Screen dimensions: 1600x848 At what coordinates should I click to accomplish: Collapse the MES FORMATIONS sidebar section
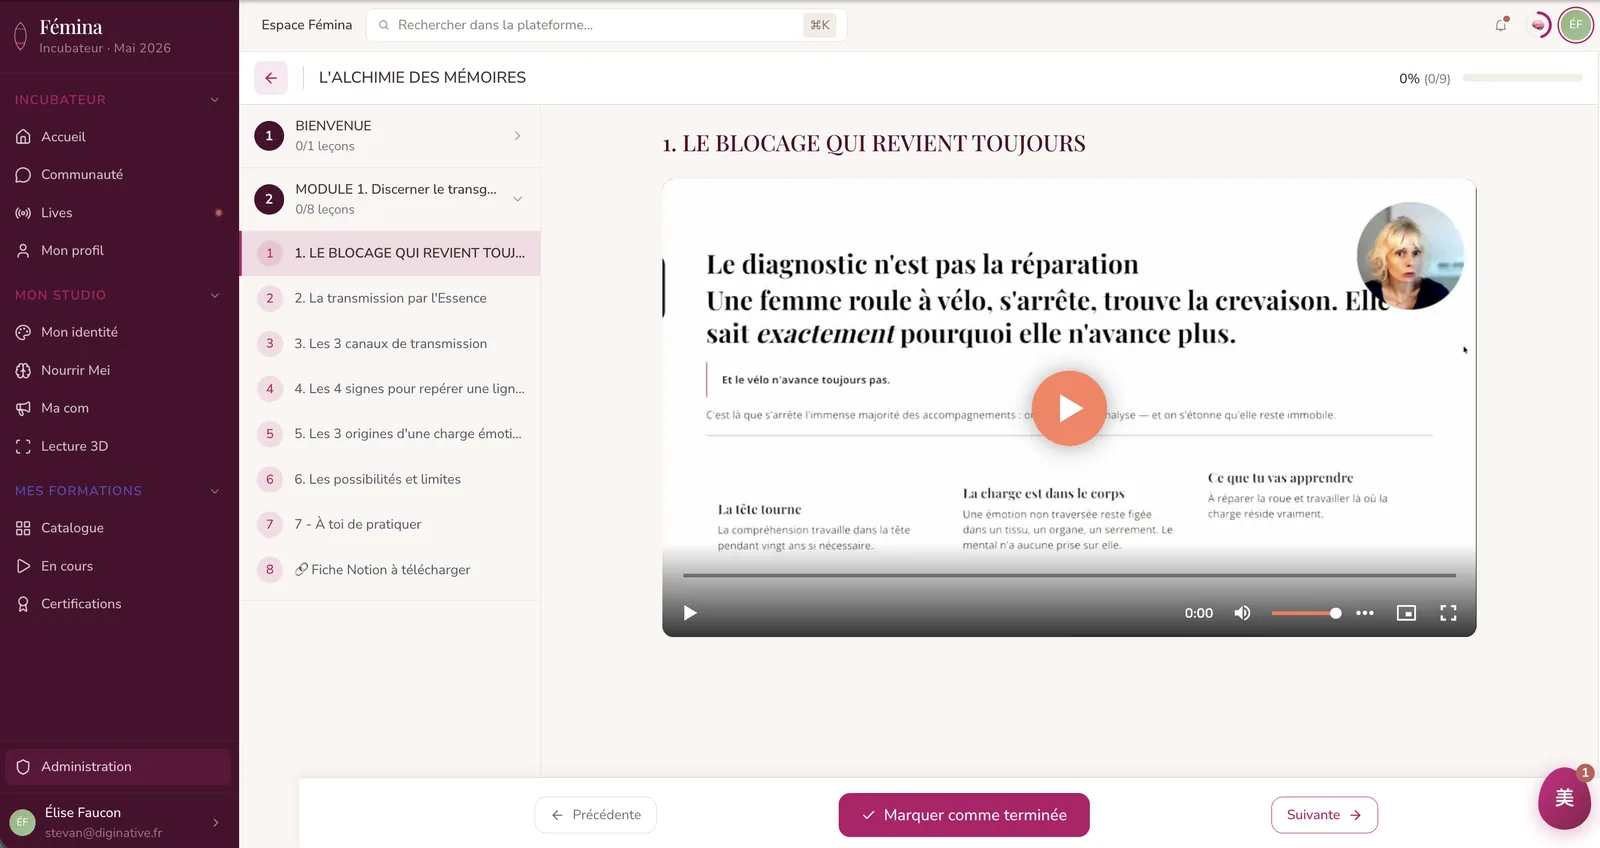pos(215,491)
